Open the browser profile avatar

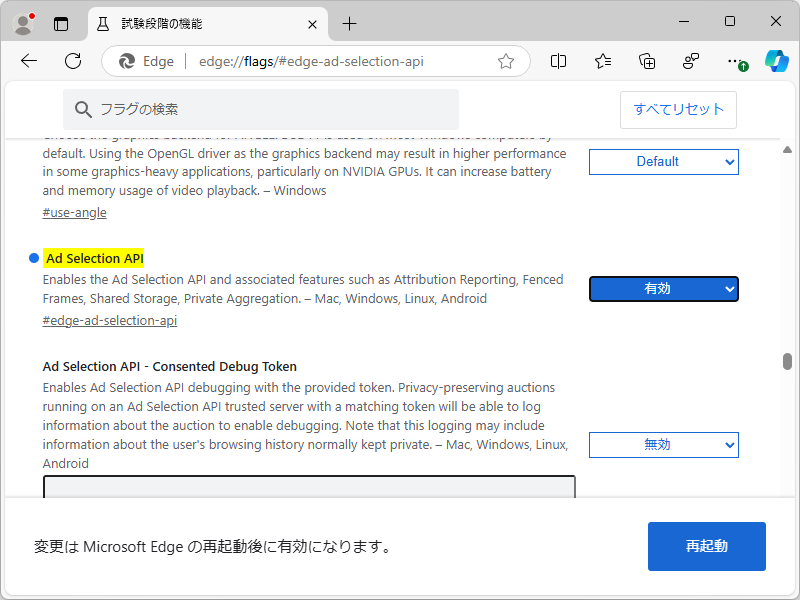coord(22,22)
